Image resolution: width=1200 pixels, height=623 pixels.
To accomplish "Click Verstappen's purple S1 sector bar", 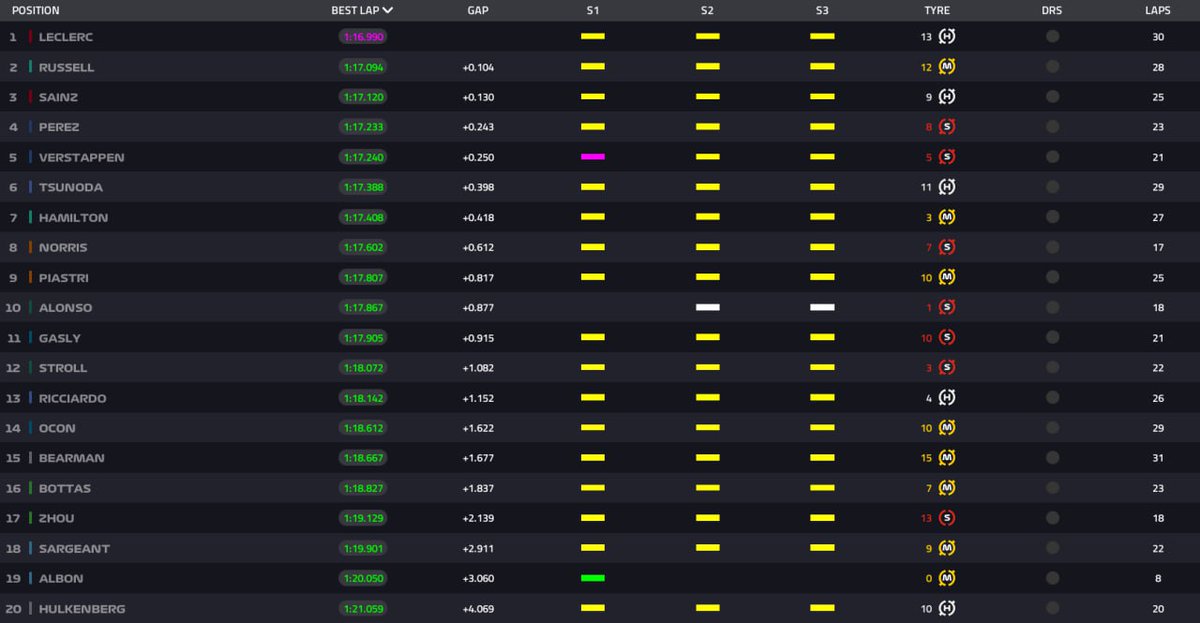I will pyautogui.click(x=593, y=157).
